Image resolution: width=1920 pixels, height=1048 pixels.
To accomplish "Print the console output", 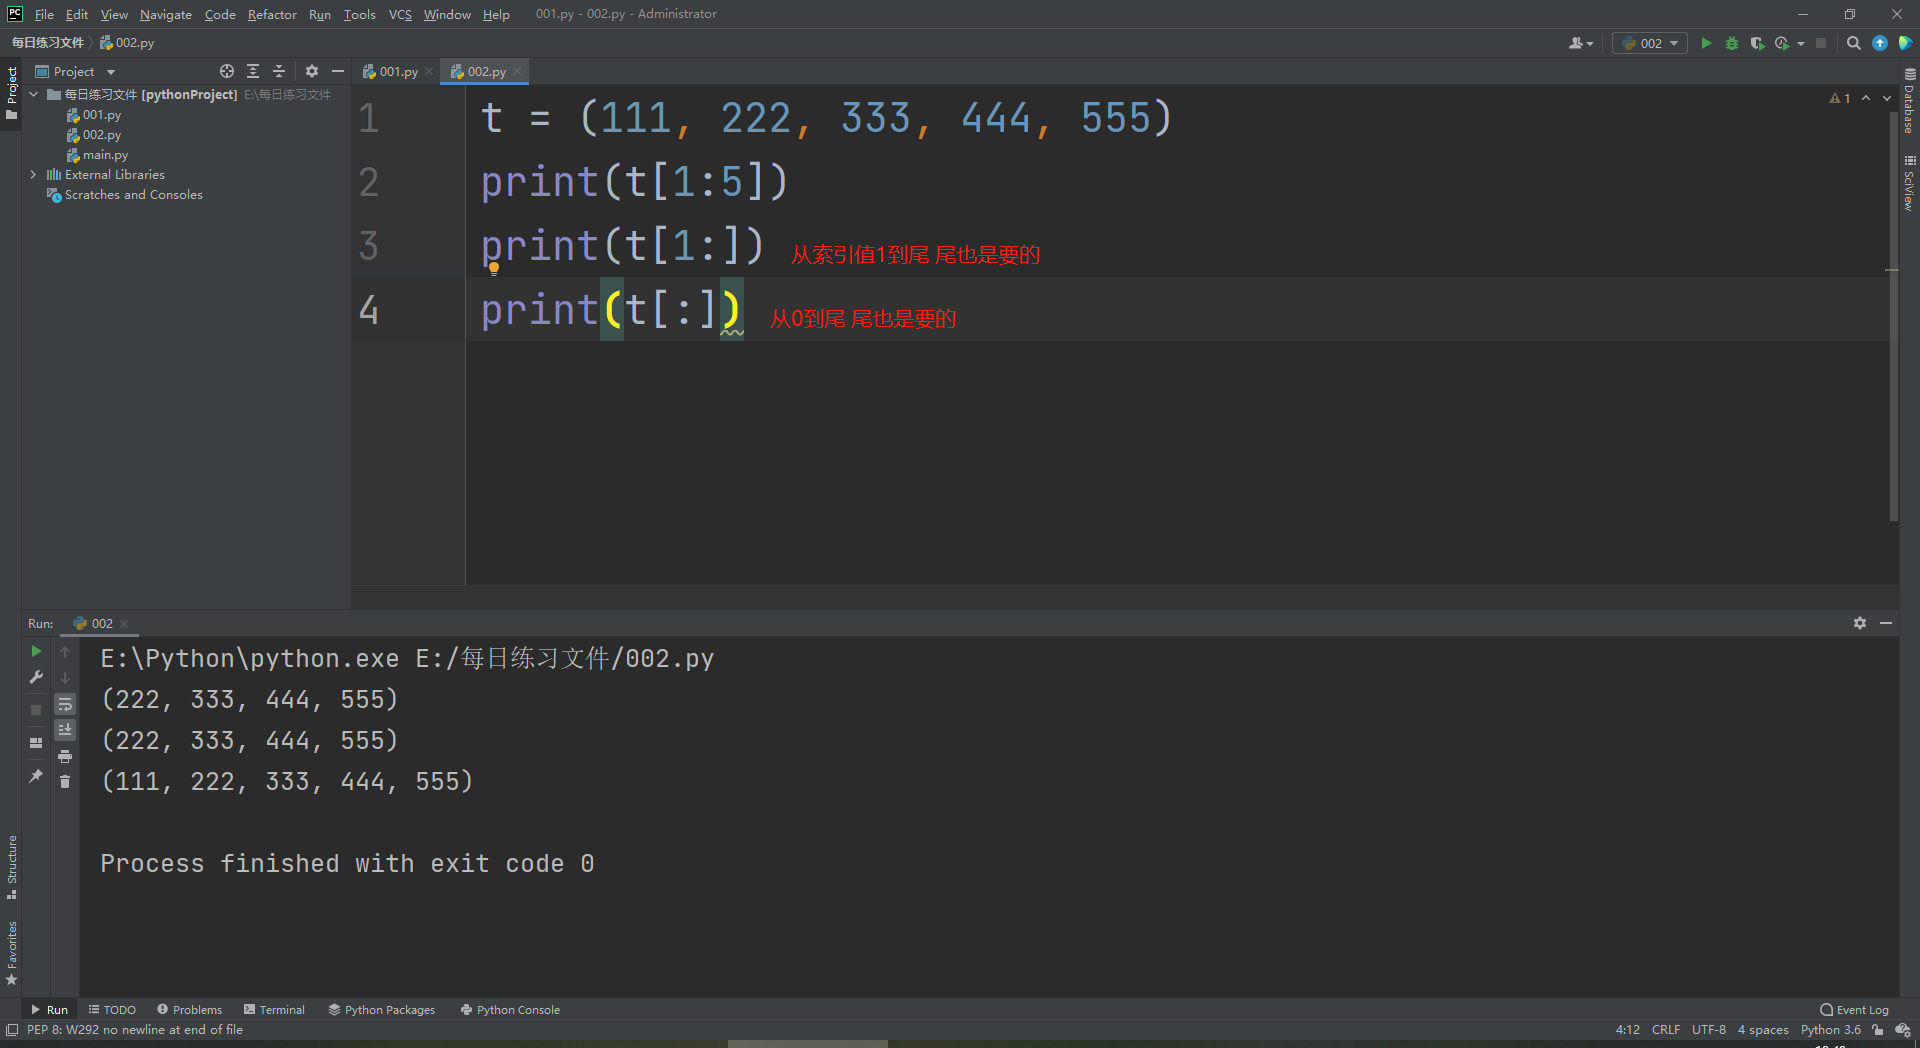I will click(65, 756).
